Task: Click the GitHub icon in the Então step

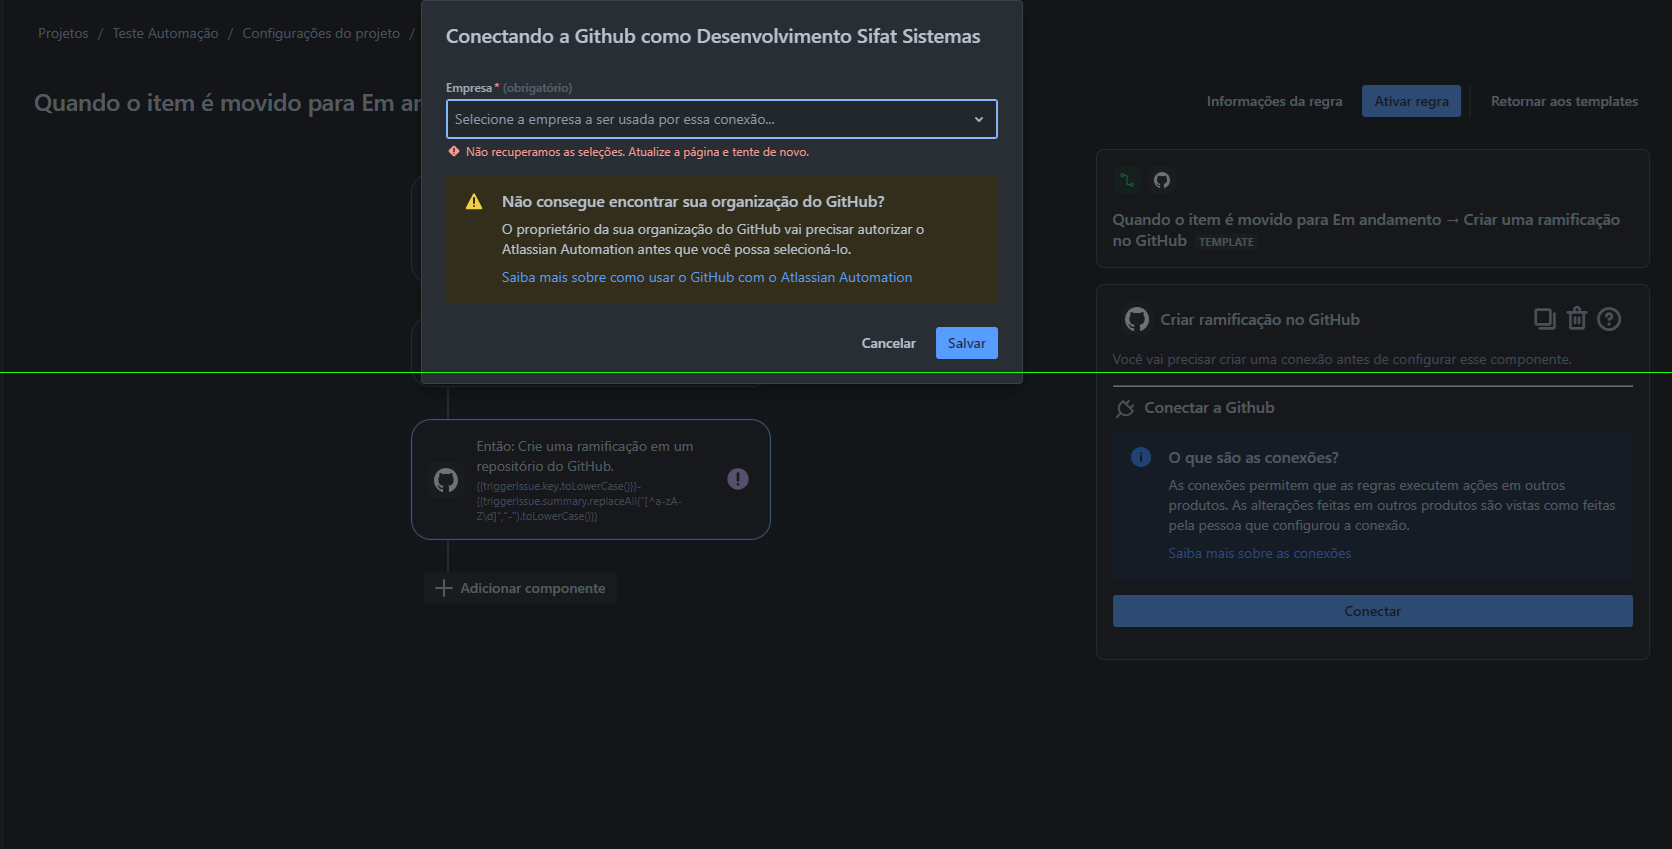Action: click(446, 480)
